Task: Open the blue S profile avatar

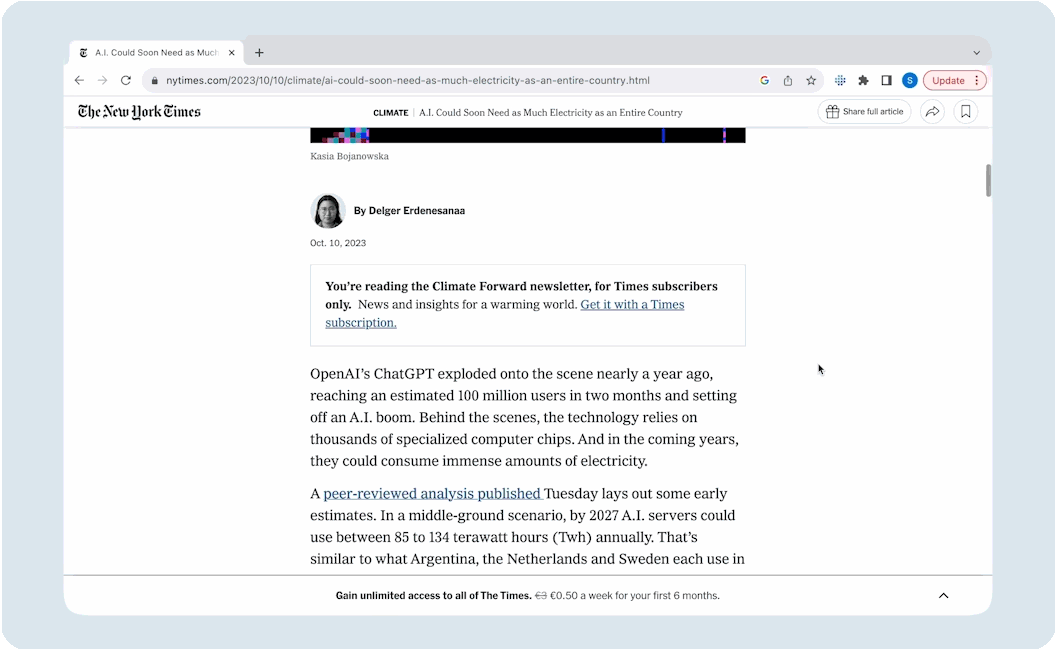Action: (x=909, y=81)
